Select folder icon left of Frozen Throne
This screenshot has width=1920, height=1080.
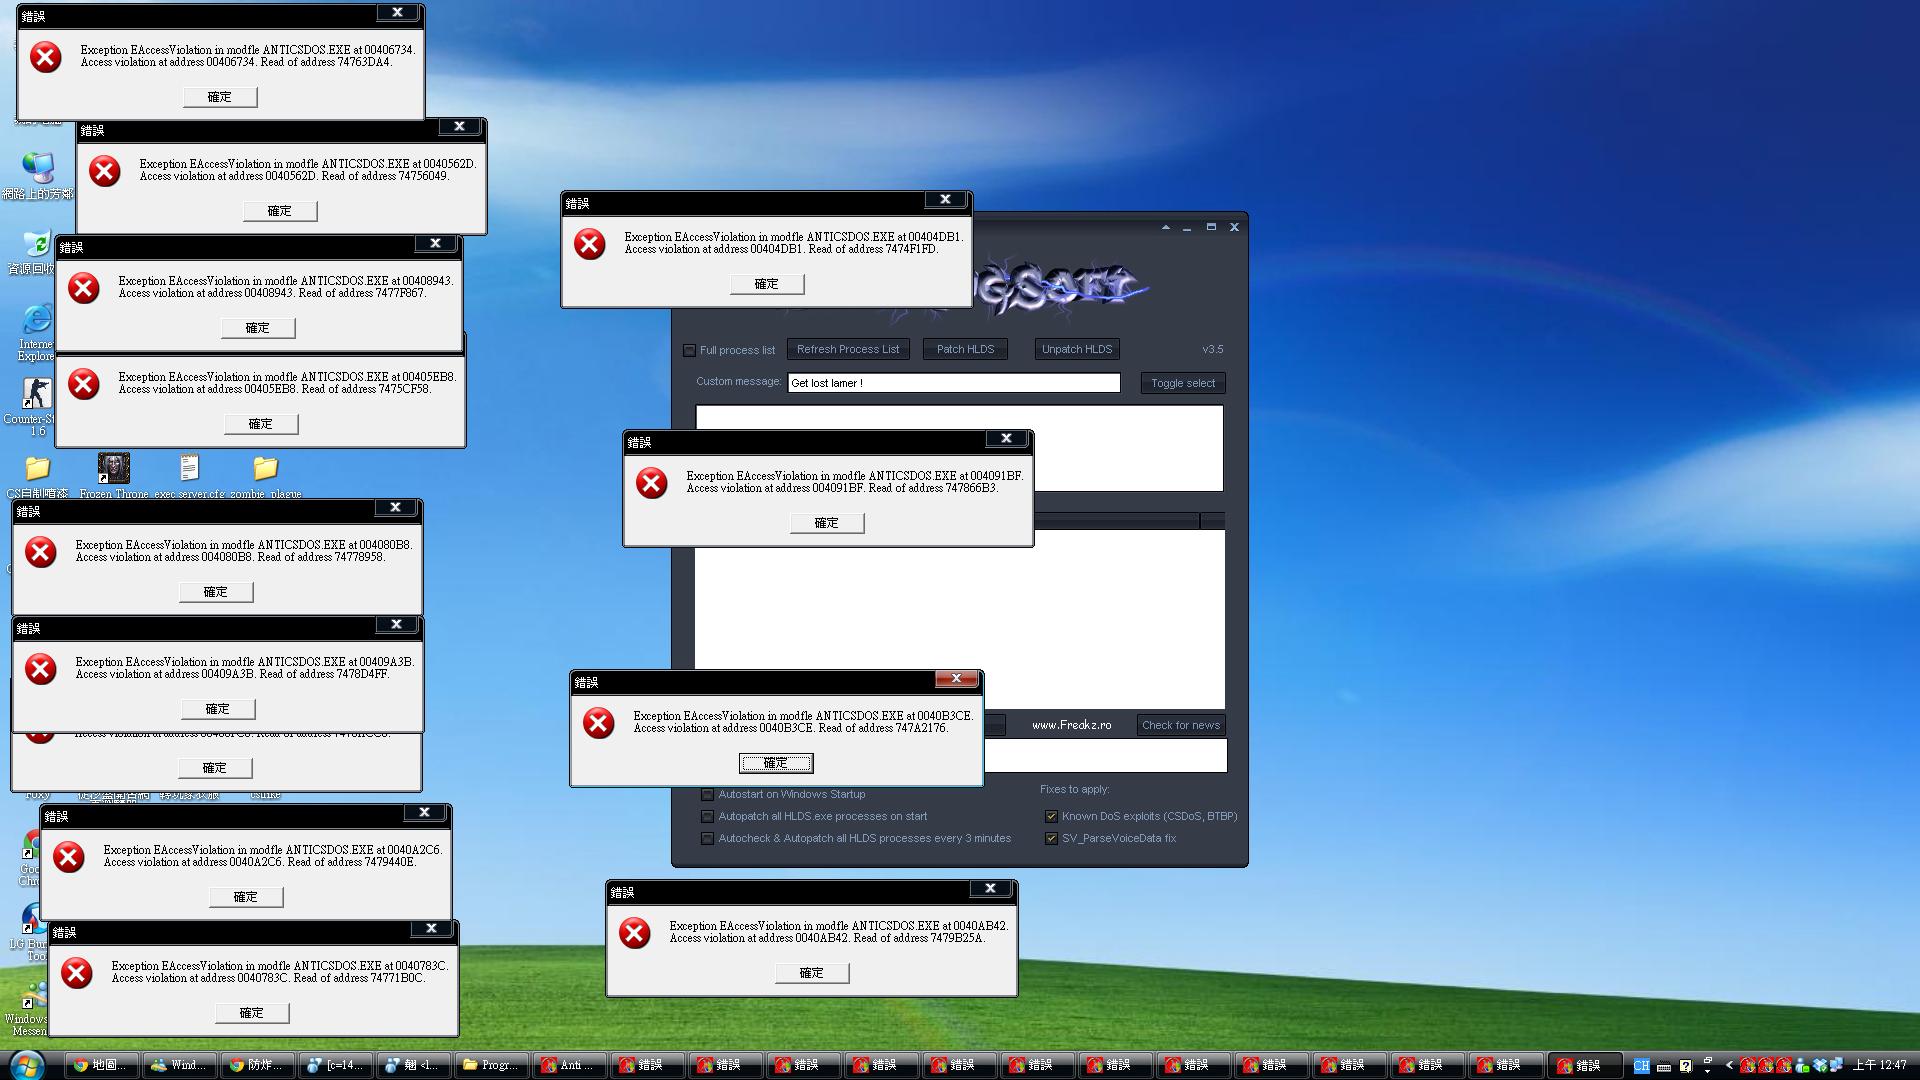(38, 475)
